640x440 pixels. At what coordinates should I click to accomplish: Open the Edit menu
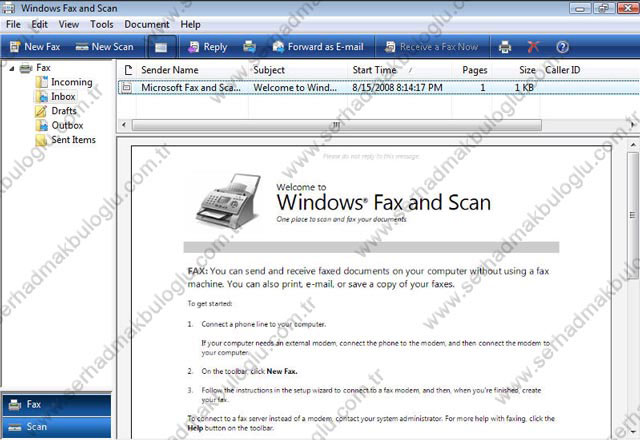(x=39, y=24)
